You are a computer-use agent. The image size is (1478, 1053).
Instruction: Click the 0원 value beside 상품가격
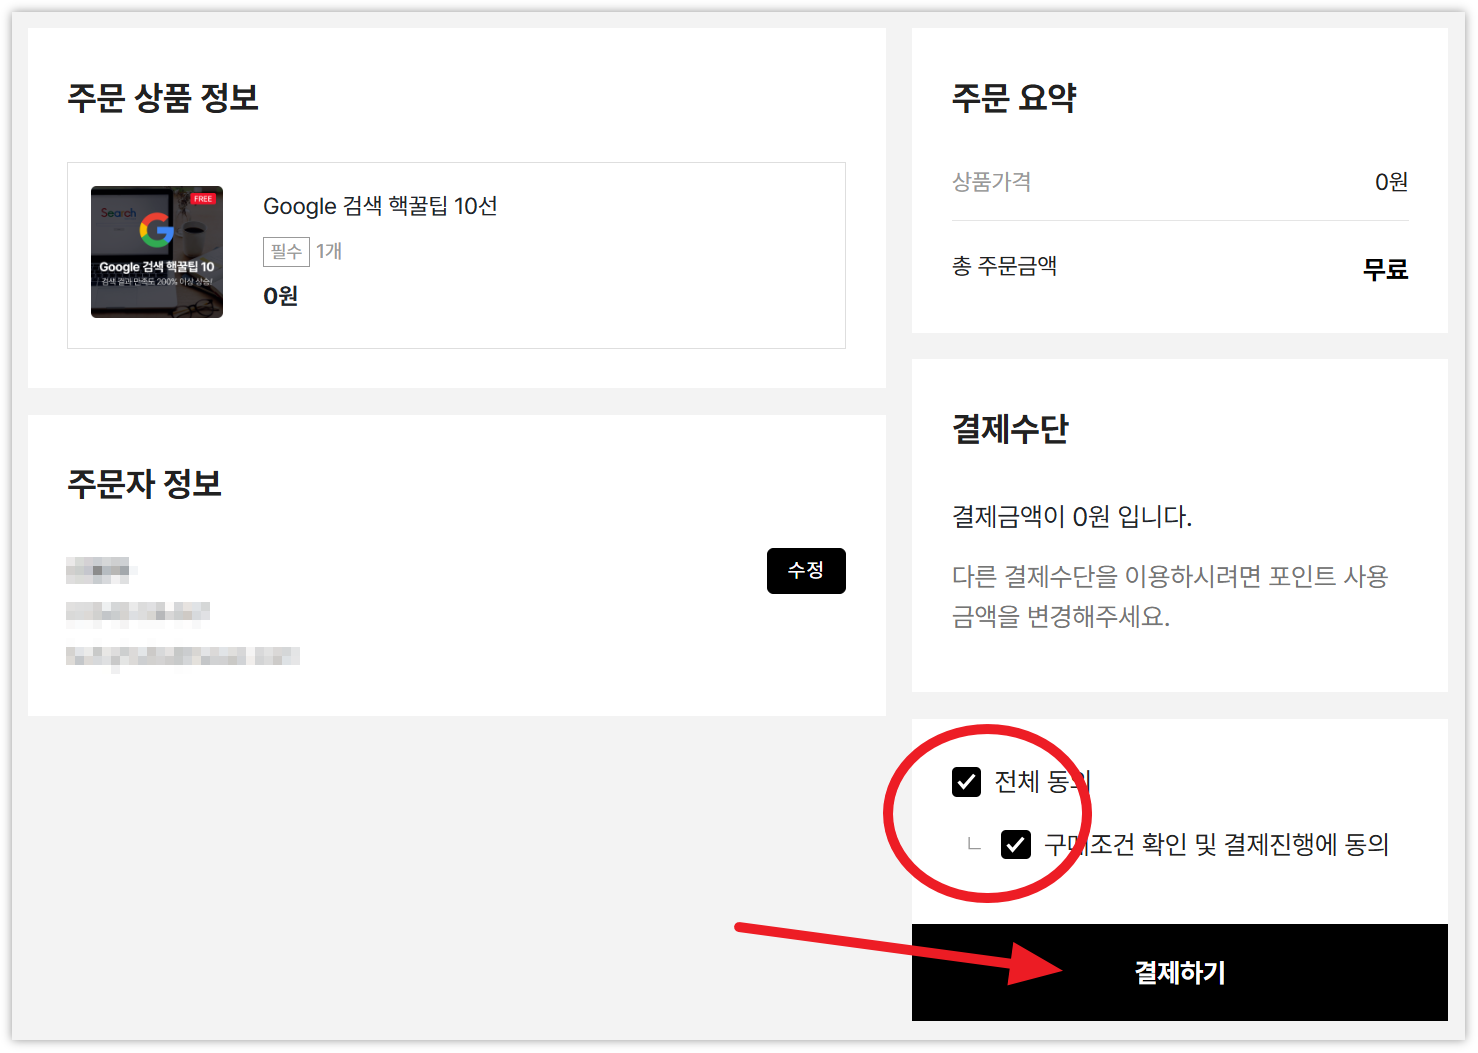1391,182
